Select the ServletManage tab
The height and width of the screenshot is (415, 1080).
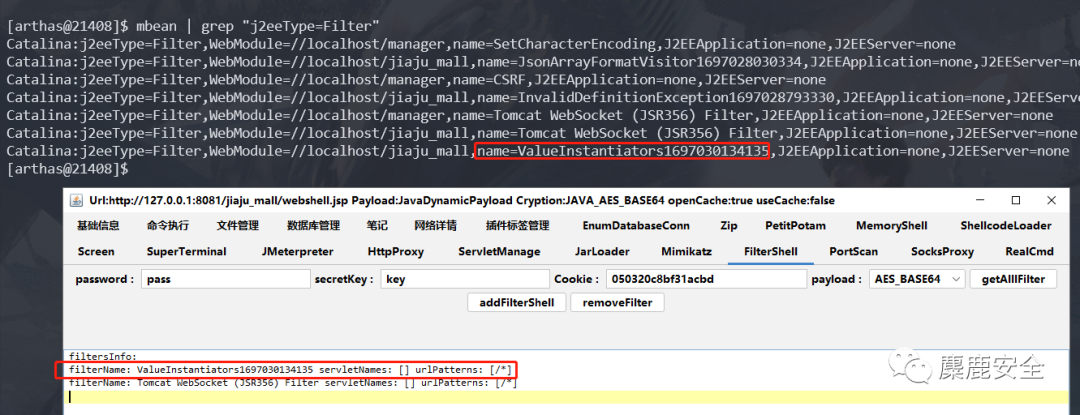click(499, 252)
